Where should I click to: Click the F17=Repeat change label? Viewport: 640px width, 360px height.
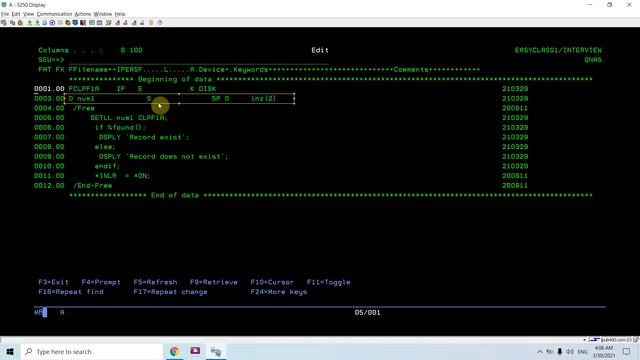pyautogui.click(x=170, y=292)
